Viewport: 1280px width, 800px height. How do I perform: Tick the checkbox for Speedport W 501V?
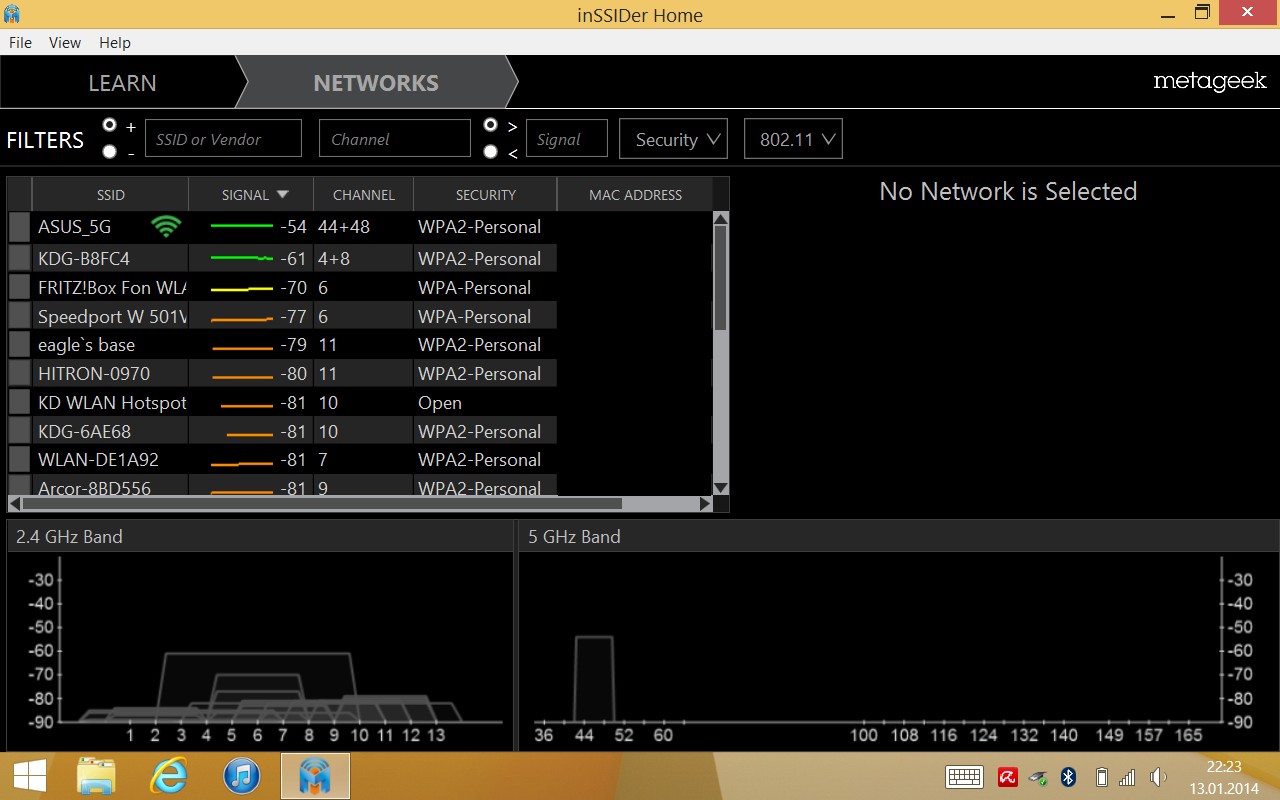19,316
